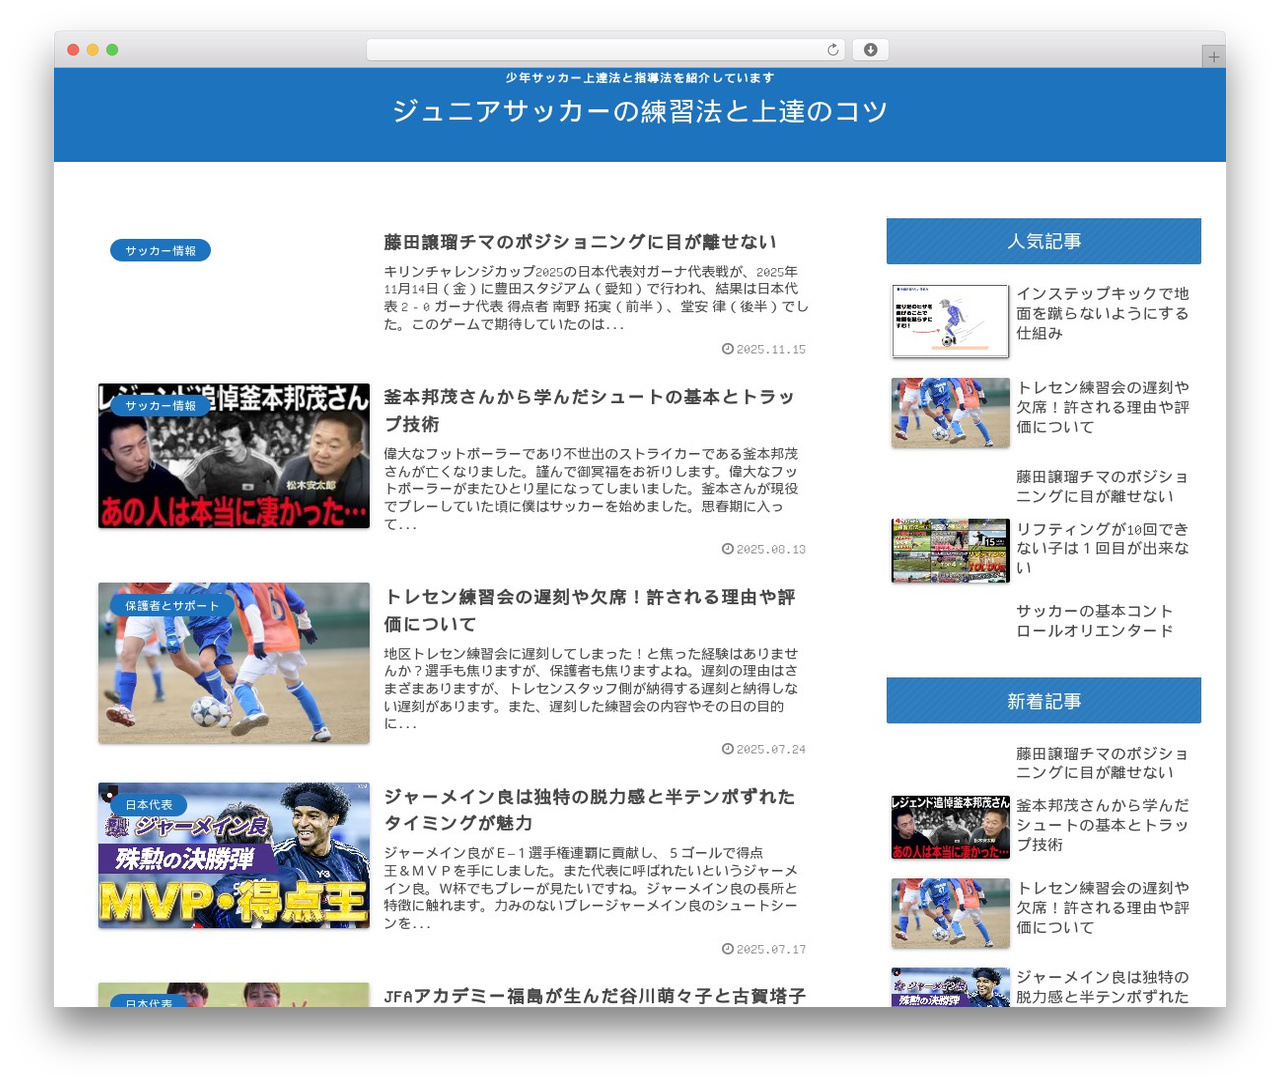This screenshot has width=1280, height=1084.
Task: Open site title ジュニアサッカーの練習法と上達のコツ
Action: point(640,111)
